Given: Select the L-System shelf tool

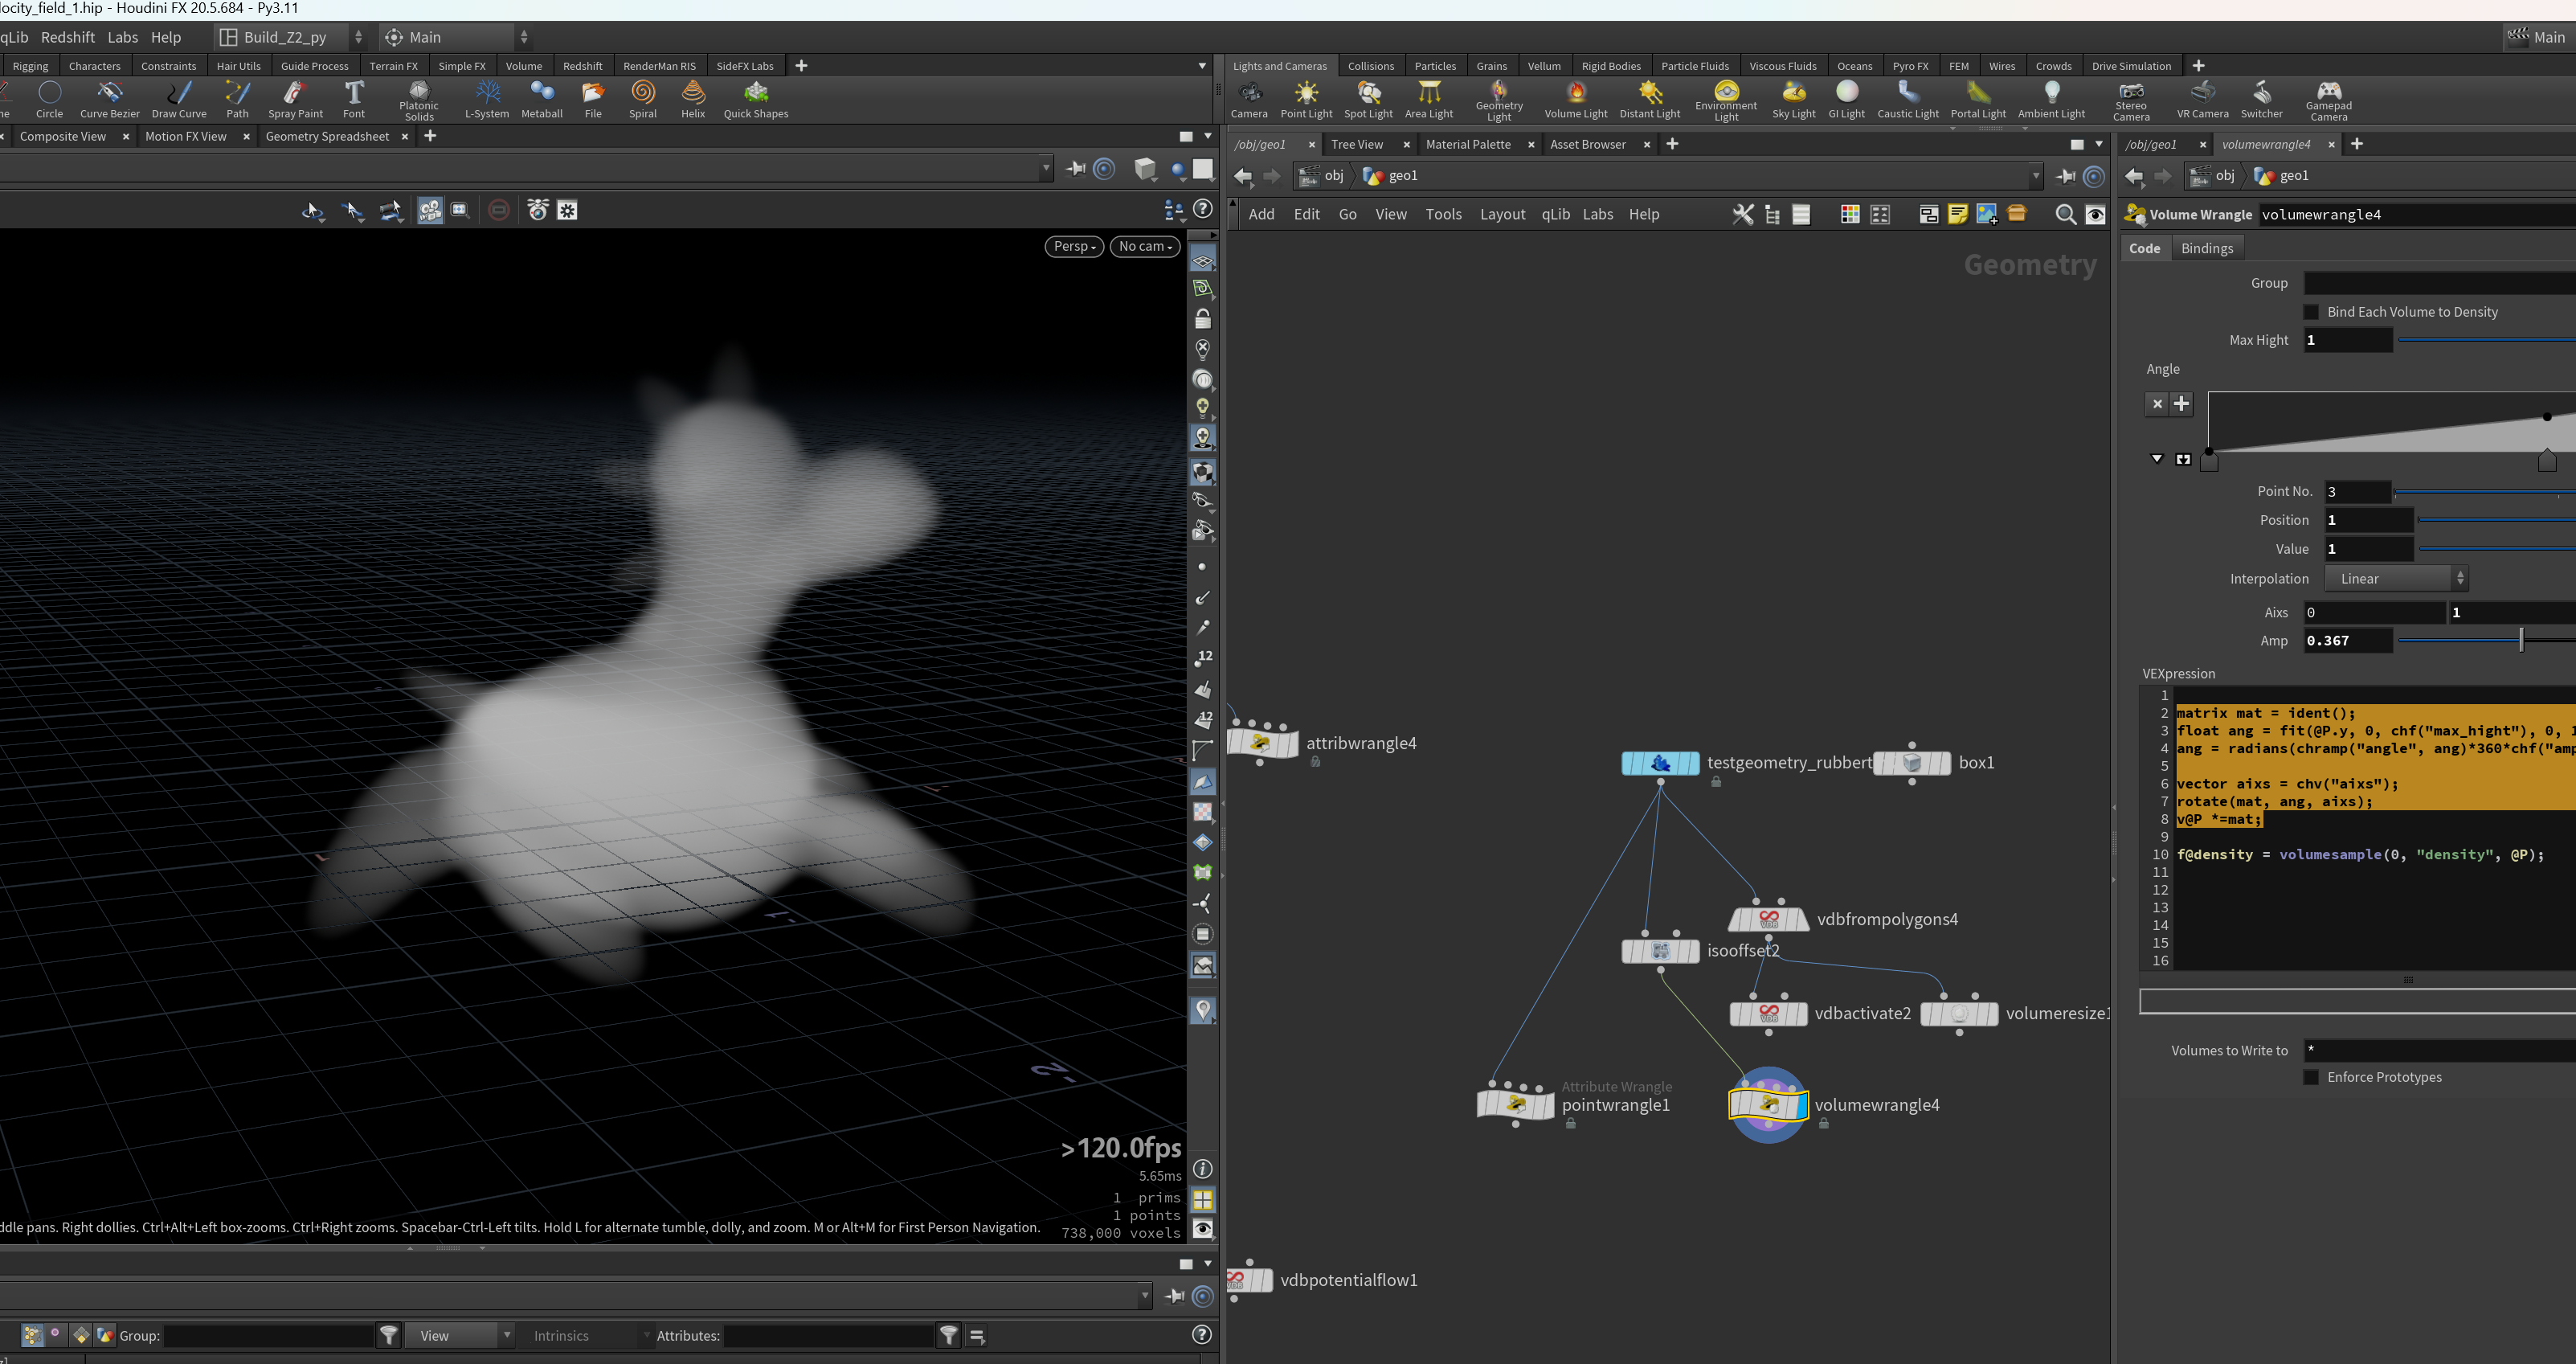Looking at the screenshot, I should pos(487,100).
